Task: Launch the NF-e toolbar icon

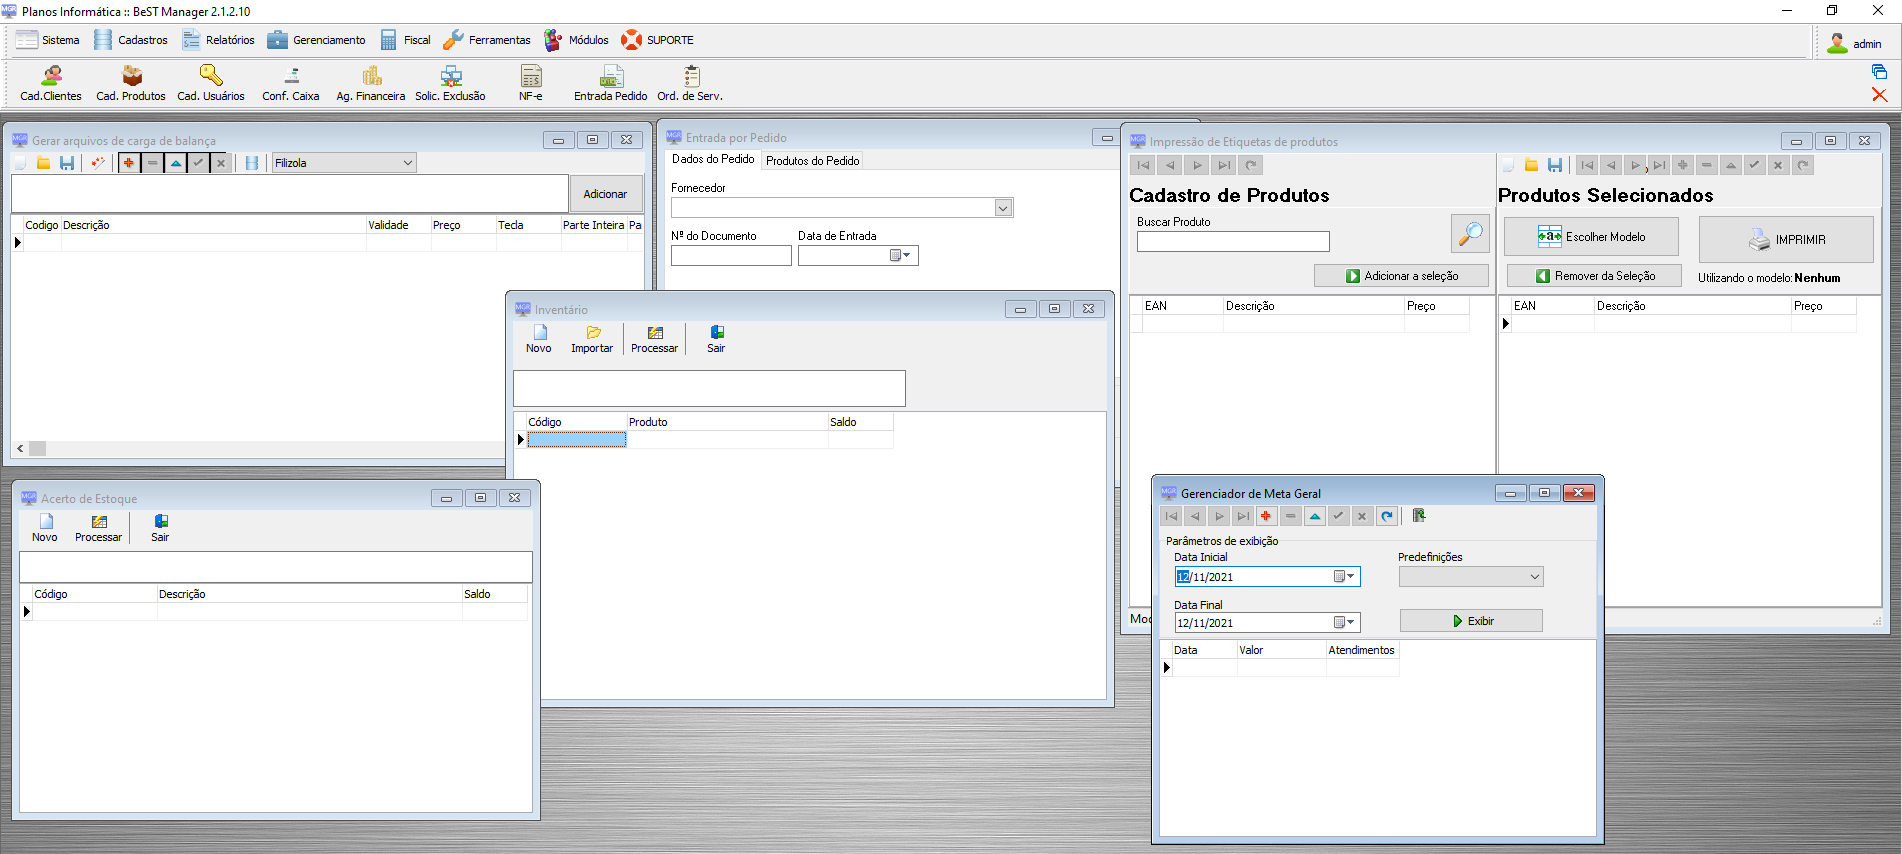Action: 530,83
